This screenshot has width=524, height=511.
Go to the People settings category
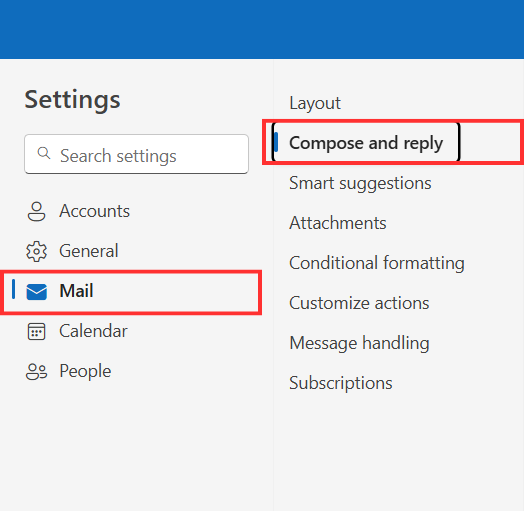(131, 372)
